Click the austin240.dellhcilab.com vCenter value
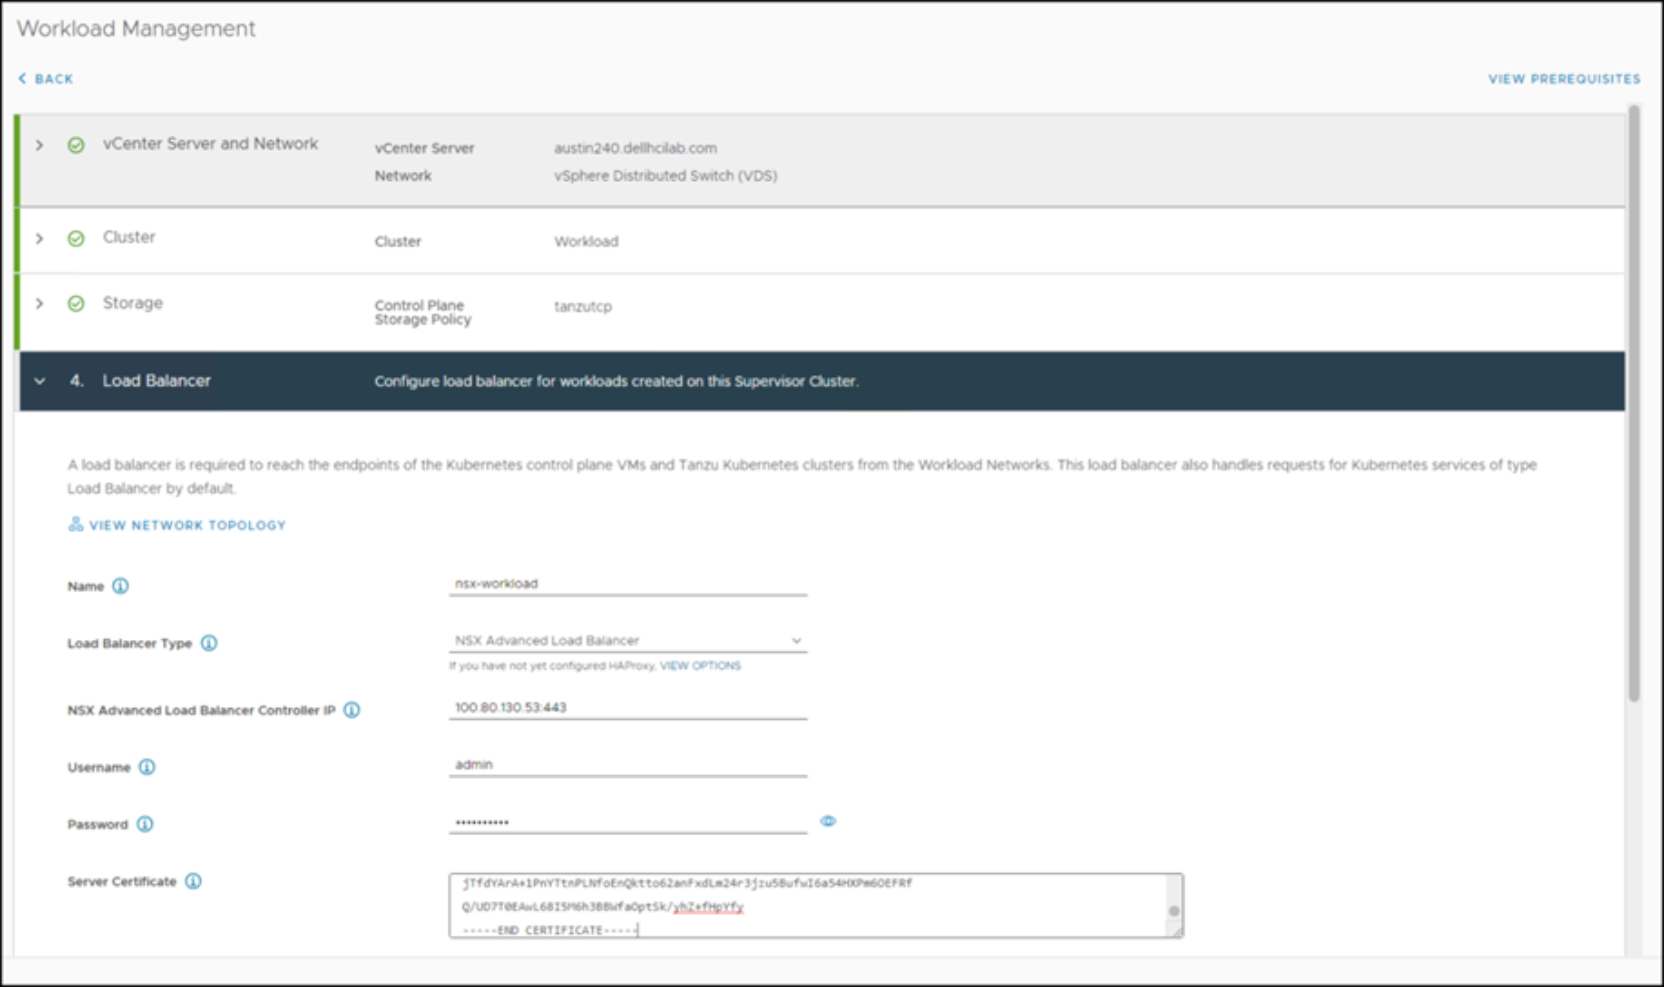Image resolution: width=1664 pixels, height=988 pixels. point(635,148)
